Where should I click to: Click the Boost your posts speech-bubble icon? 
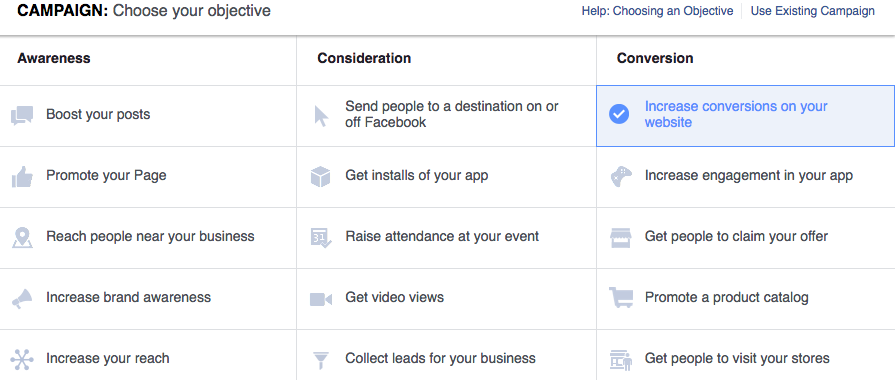coord(22,115)
